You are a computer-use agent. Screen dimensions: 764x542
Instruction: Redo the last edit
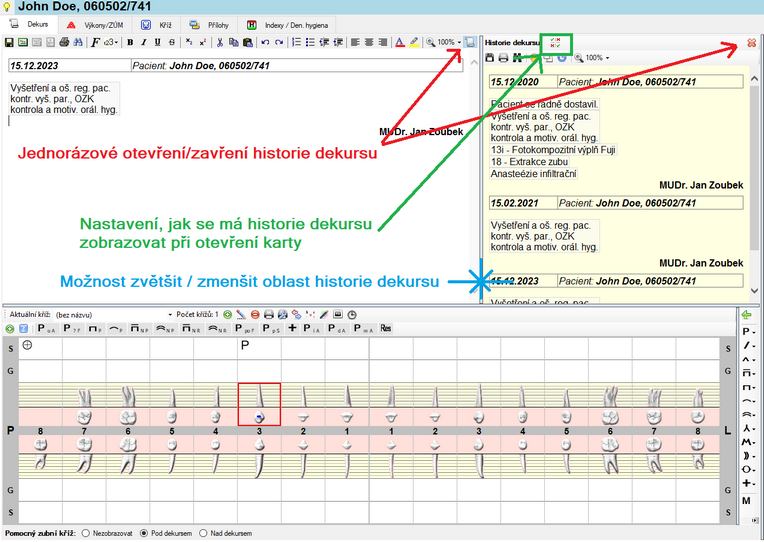tap(279, 42)
